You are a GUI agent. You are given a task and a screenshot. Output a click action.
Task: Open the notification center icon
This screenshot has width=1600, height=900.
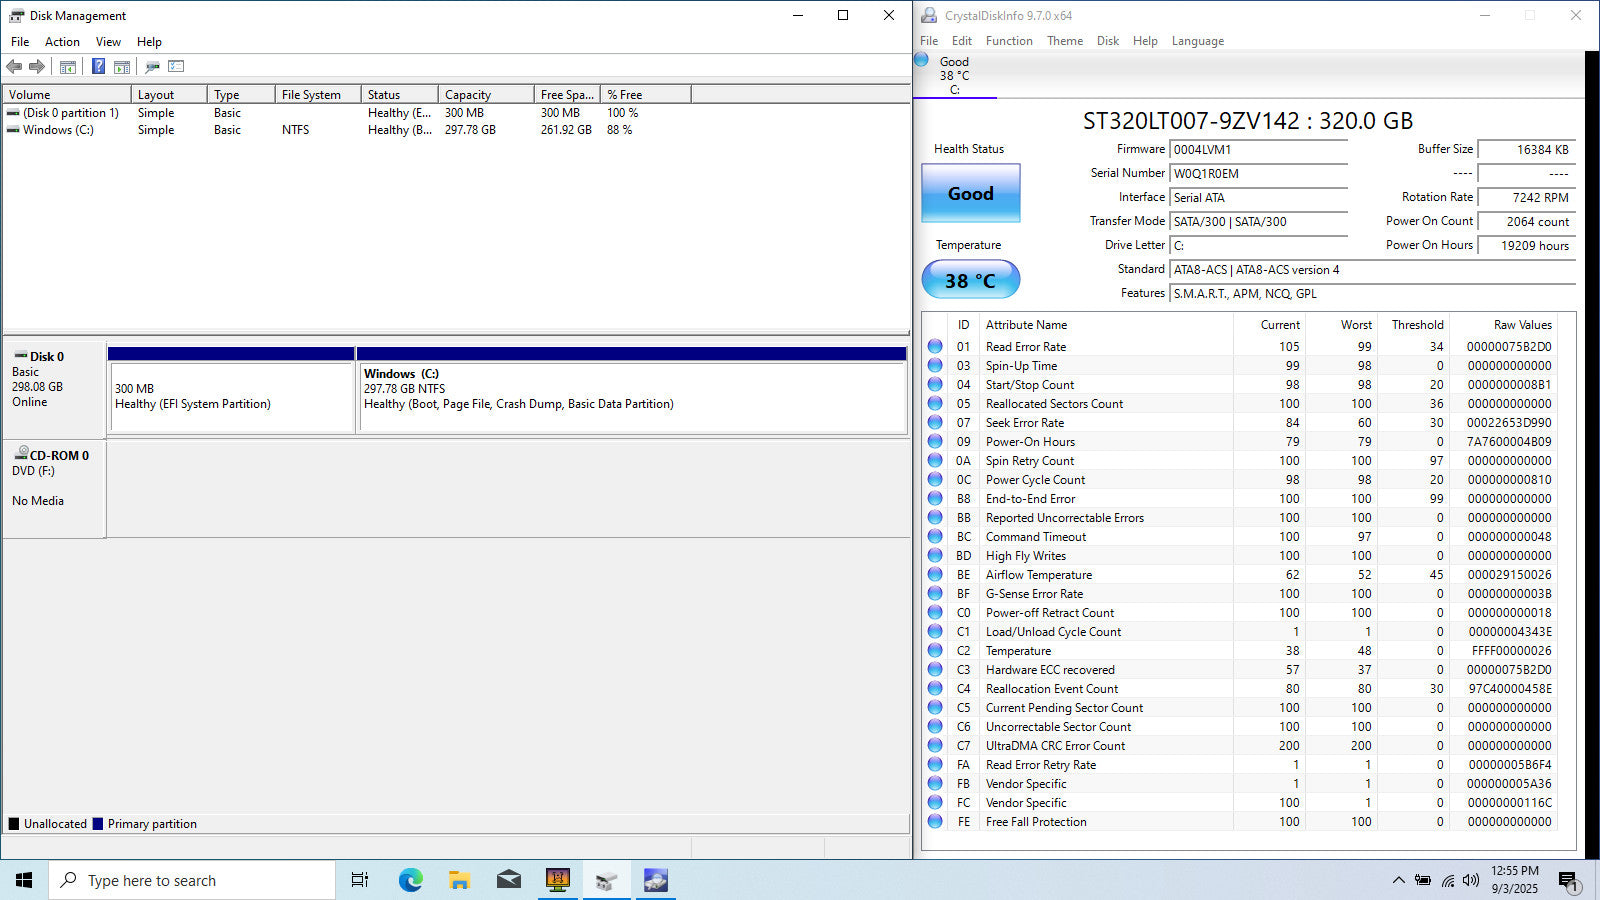click(x=1568, y=880)
